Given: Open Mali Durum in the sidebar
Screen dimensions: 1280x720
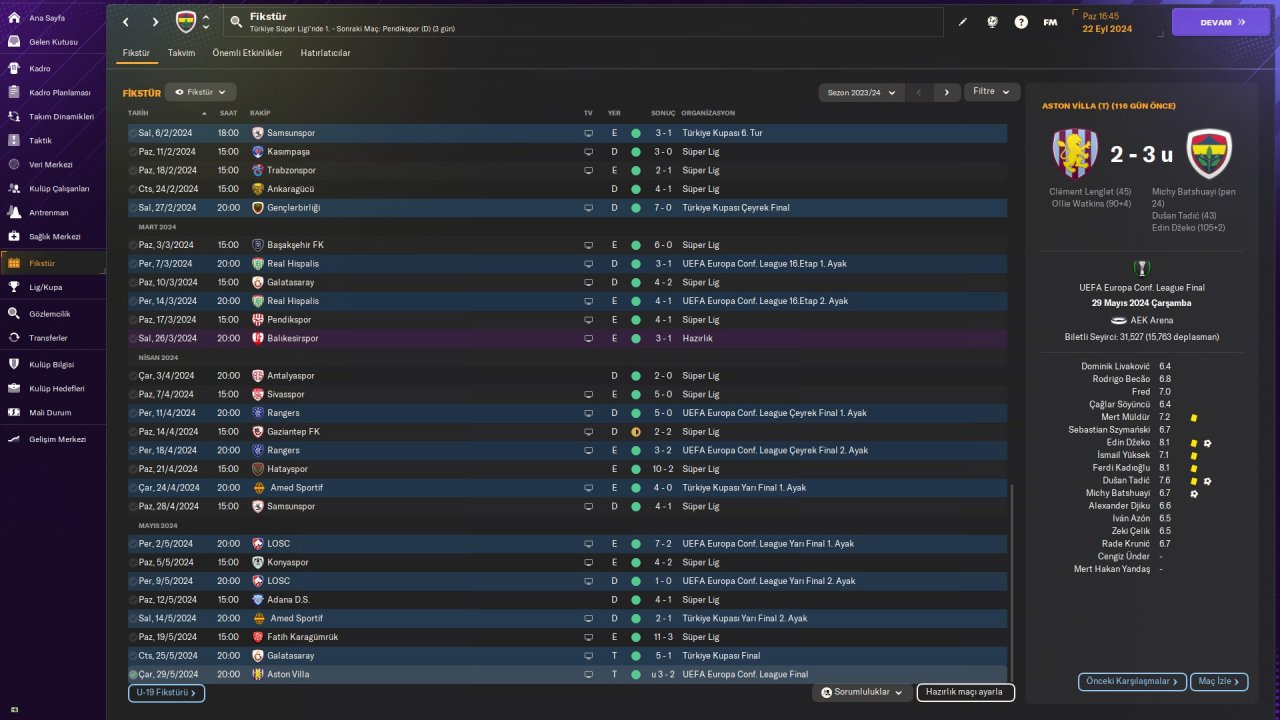Looking at the screenshot, I should click(x=52, y=412).
